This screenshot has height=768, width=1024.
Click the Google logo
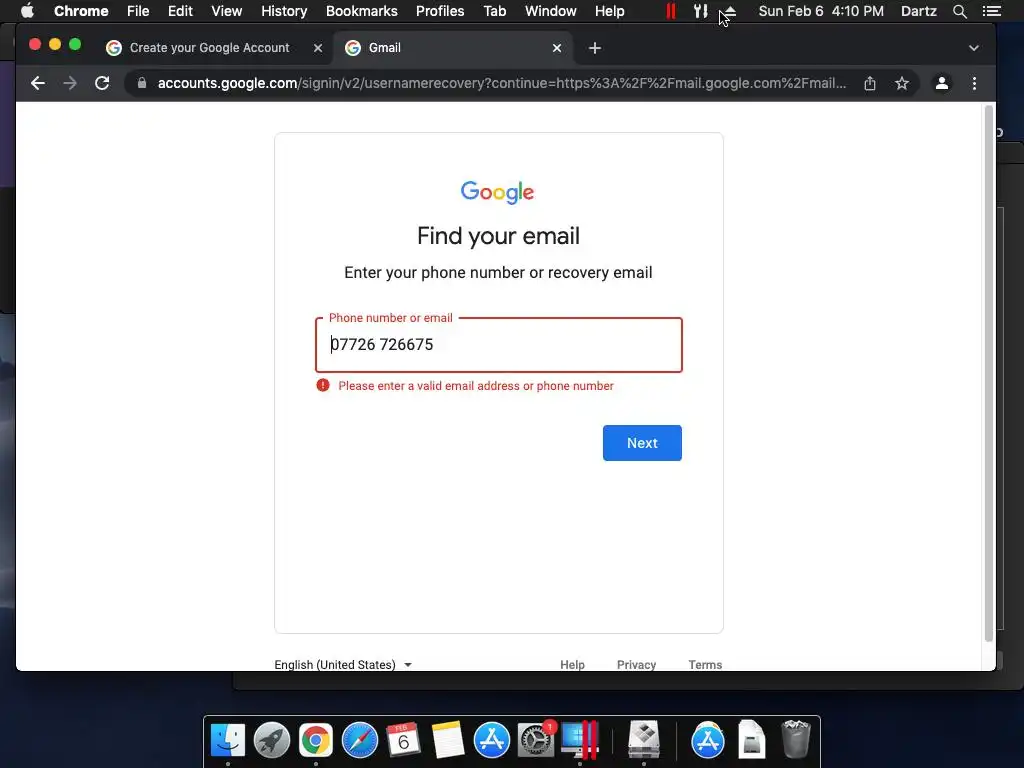(498, 192)
